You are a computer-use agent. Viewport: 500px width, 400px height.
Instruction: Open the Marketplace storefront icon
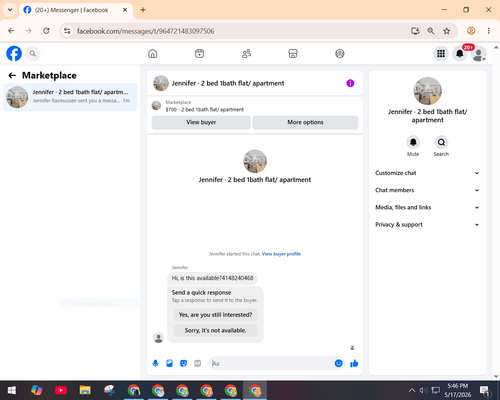(293, 53)
